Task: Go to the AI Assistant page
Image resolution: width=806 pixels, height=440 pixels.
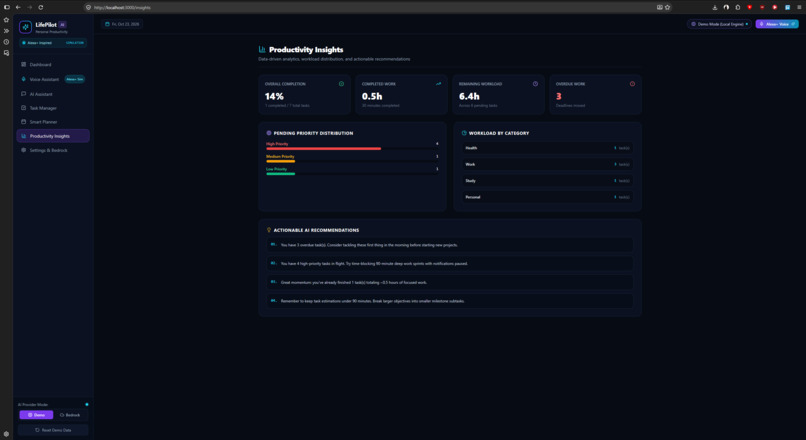Action: [53, 94]
